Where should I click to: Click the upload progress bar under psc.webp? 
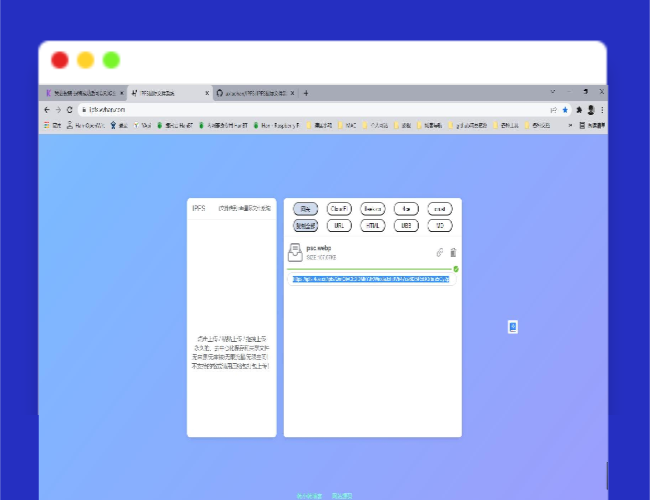click(366, 269)
